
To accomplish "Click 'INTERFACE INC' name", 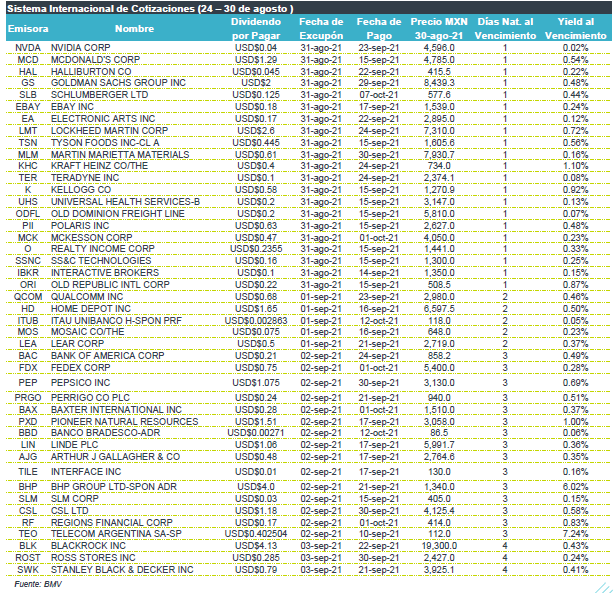I will tap(86, 472).
